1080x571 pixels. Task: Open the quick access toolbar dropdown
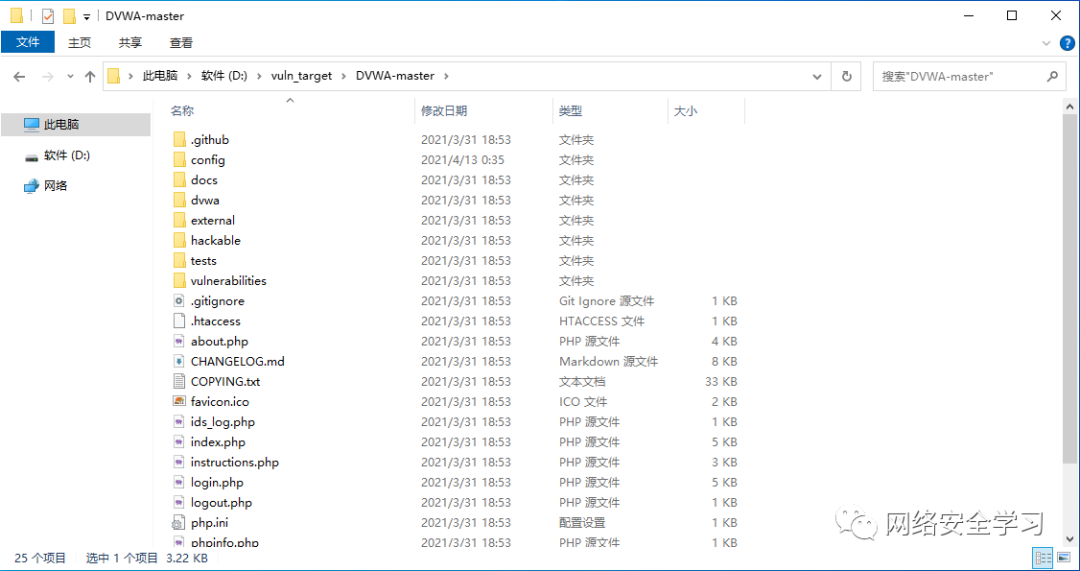[x=87, y=17]
